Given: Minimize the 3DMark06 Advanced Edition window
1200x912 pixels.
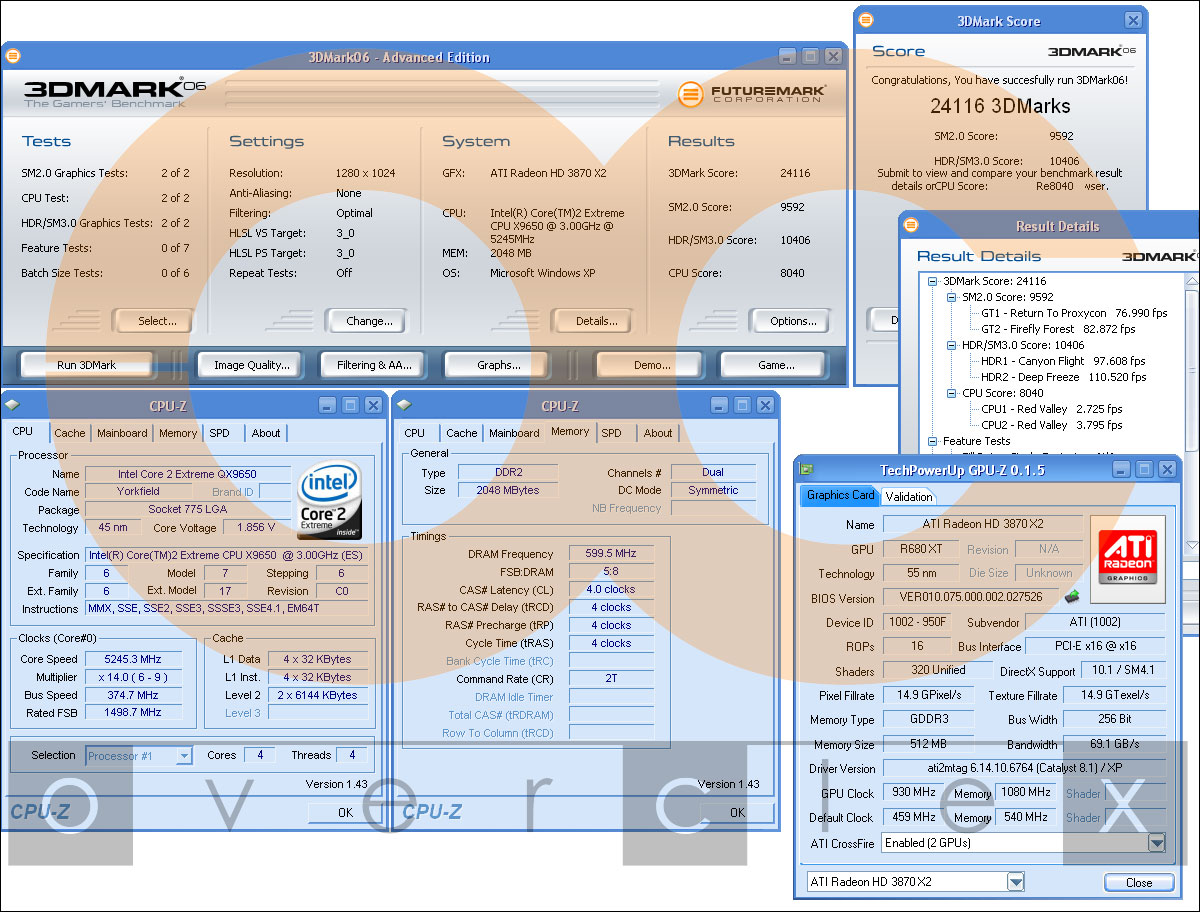Looking at the screenshot, I should tap(788, 56).
